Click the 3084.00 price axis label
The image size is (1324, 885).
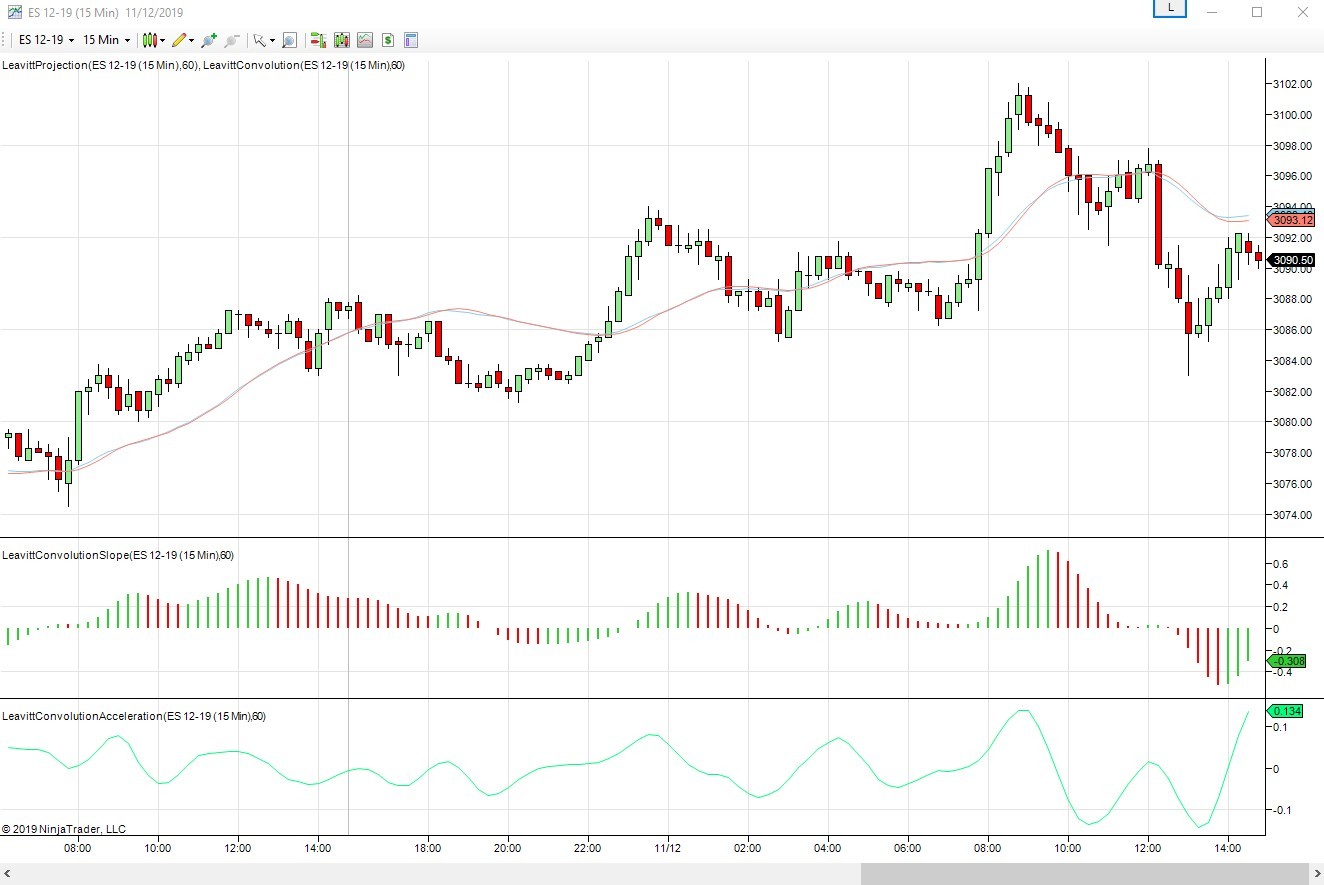pyautogui.click(x=1293, y=360)
